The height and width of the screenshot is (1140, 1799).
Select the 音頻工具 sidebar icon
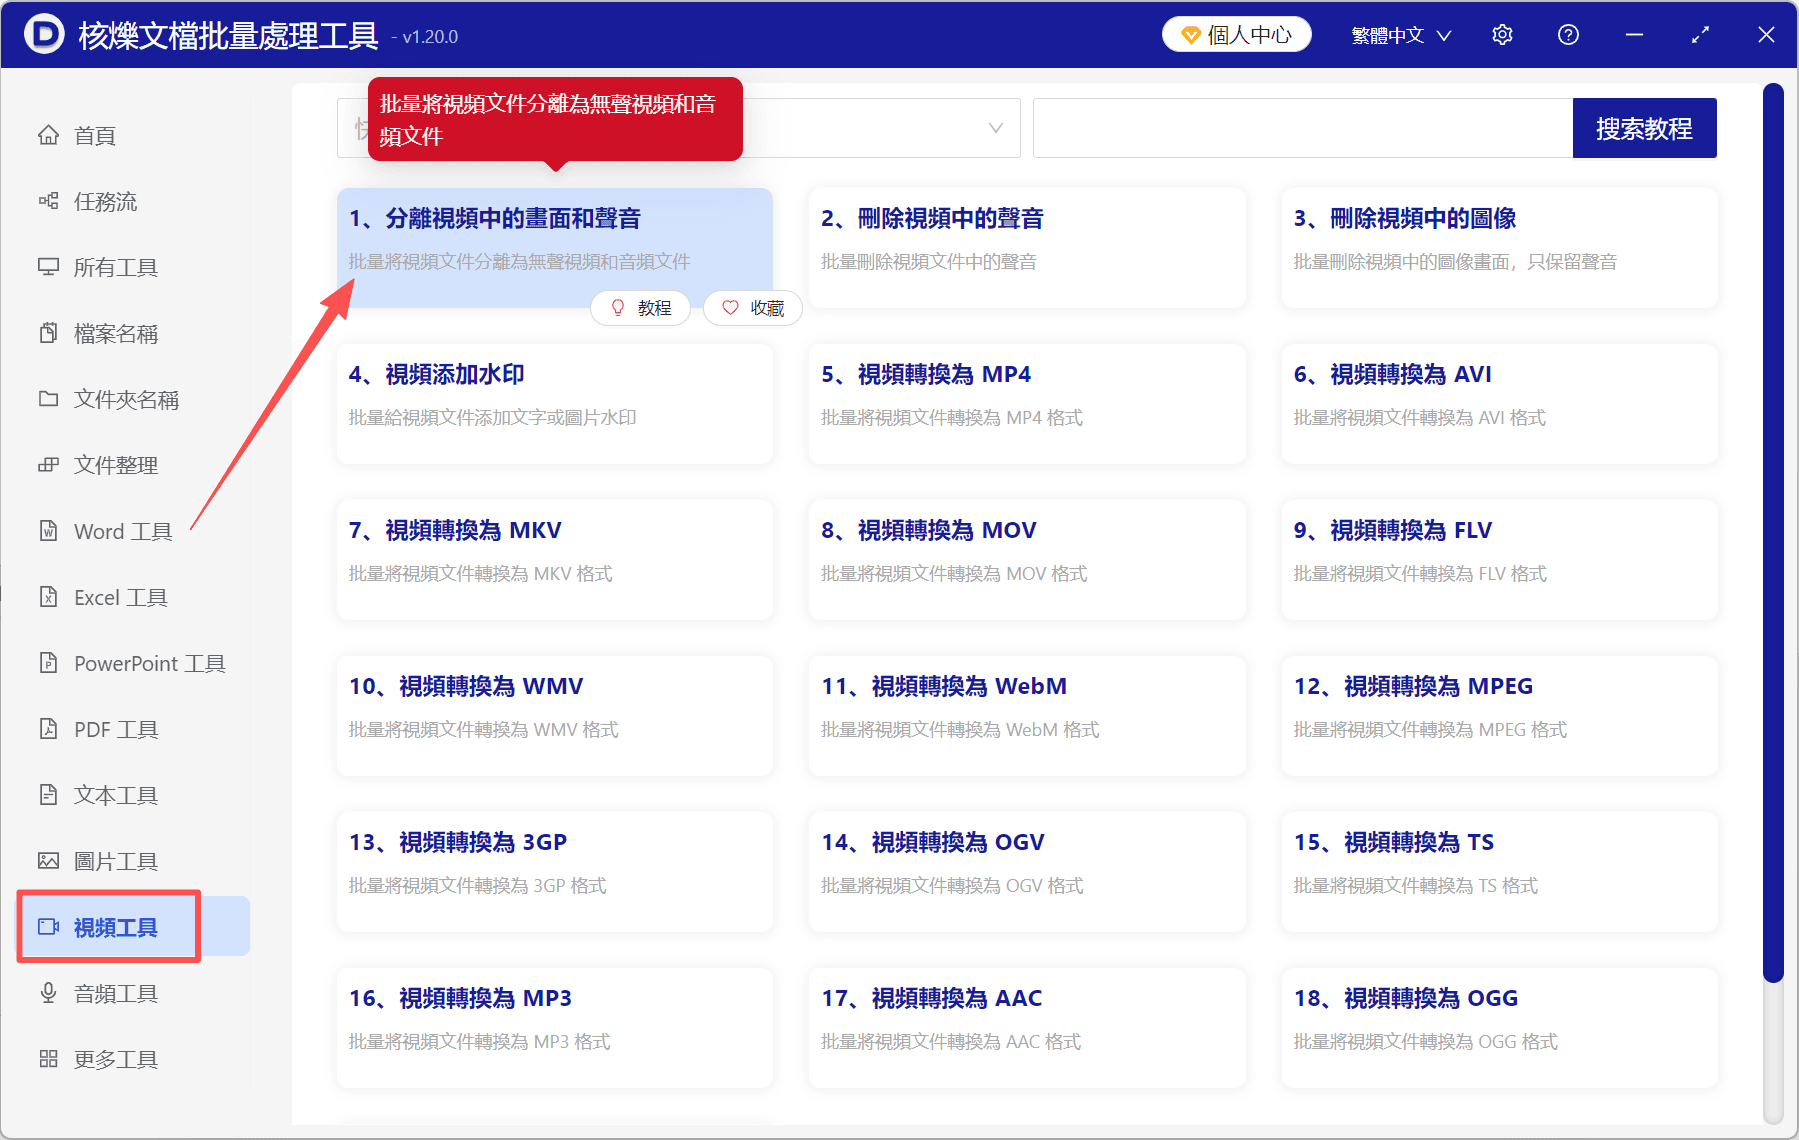click(110, 993)
